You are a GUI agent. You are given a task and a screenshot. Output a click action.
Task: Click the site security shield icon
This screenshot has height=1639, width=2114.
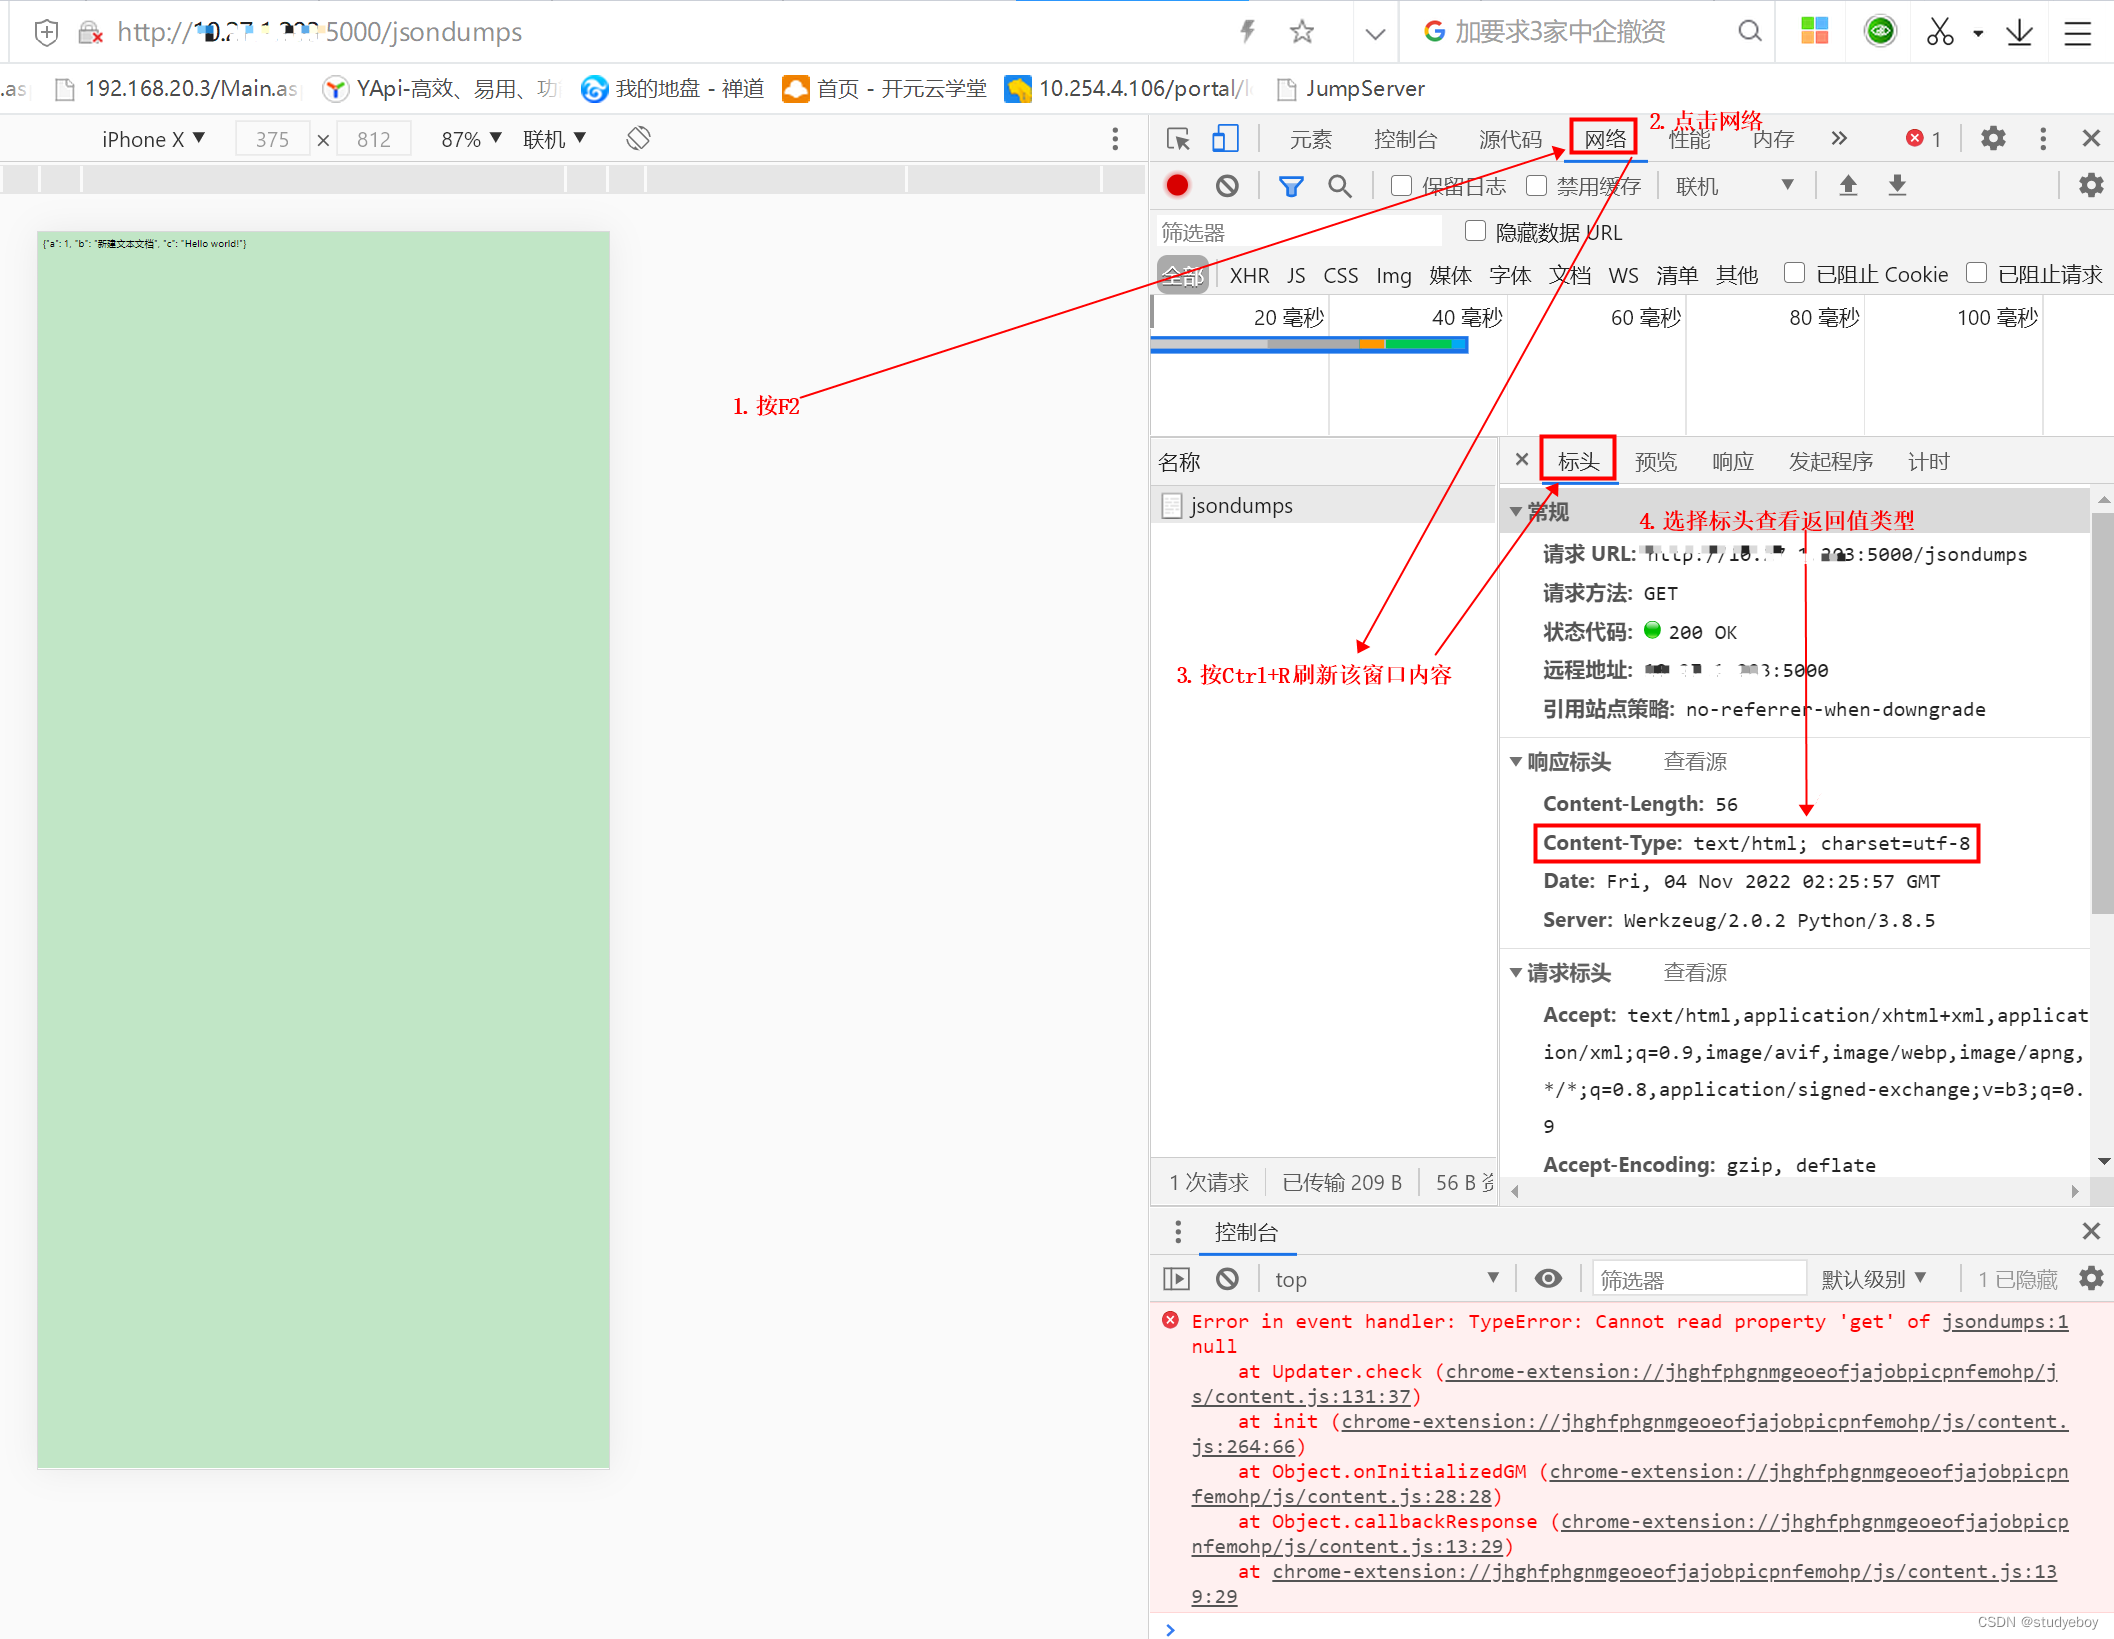[x=46, y=33]
